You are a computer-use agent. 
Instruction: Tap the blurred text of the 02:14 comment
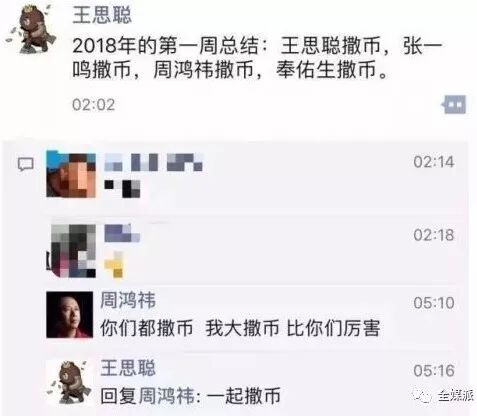pos(122,189)
